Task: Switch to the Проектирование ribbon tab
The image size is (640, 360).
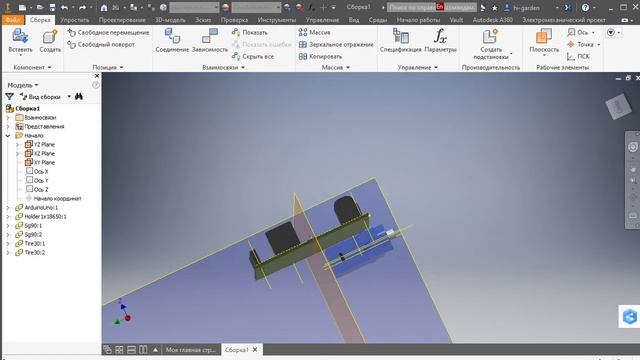Action: (122, 20)
